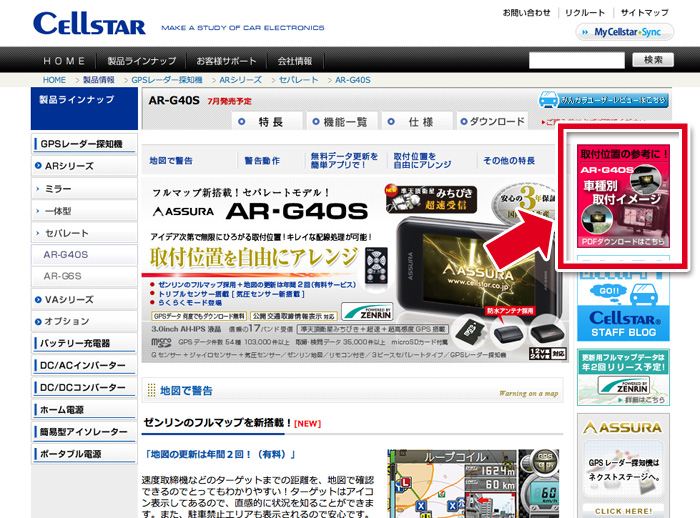Go to 製品情報 breadcrumb
This screenshot has width=700, height=518.
(x=99, y=80)
